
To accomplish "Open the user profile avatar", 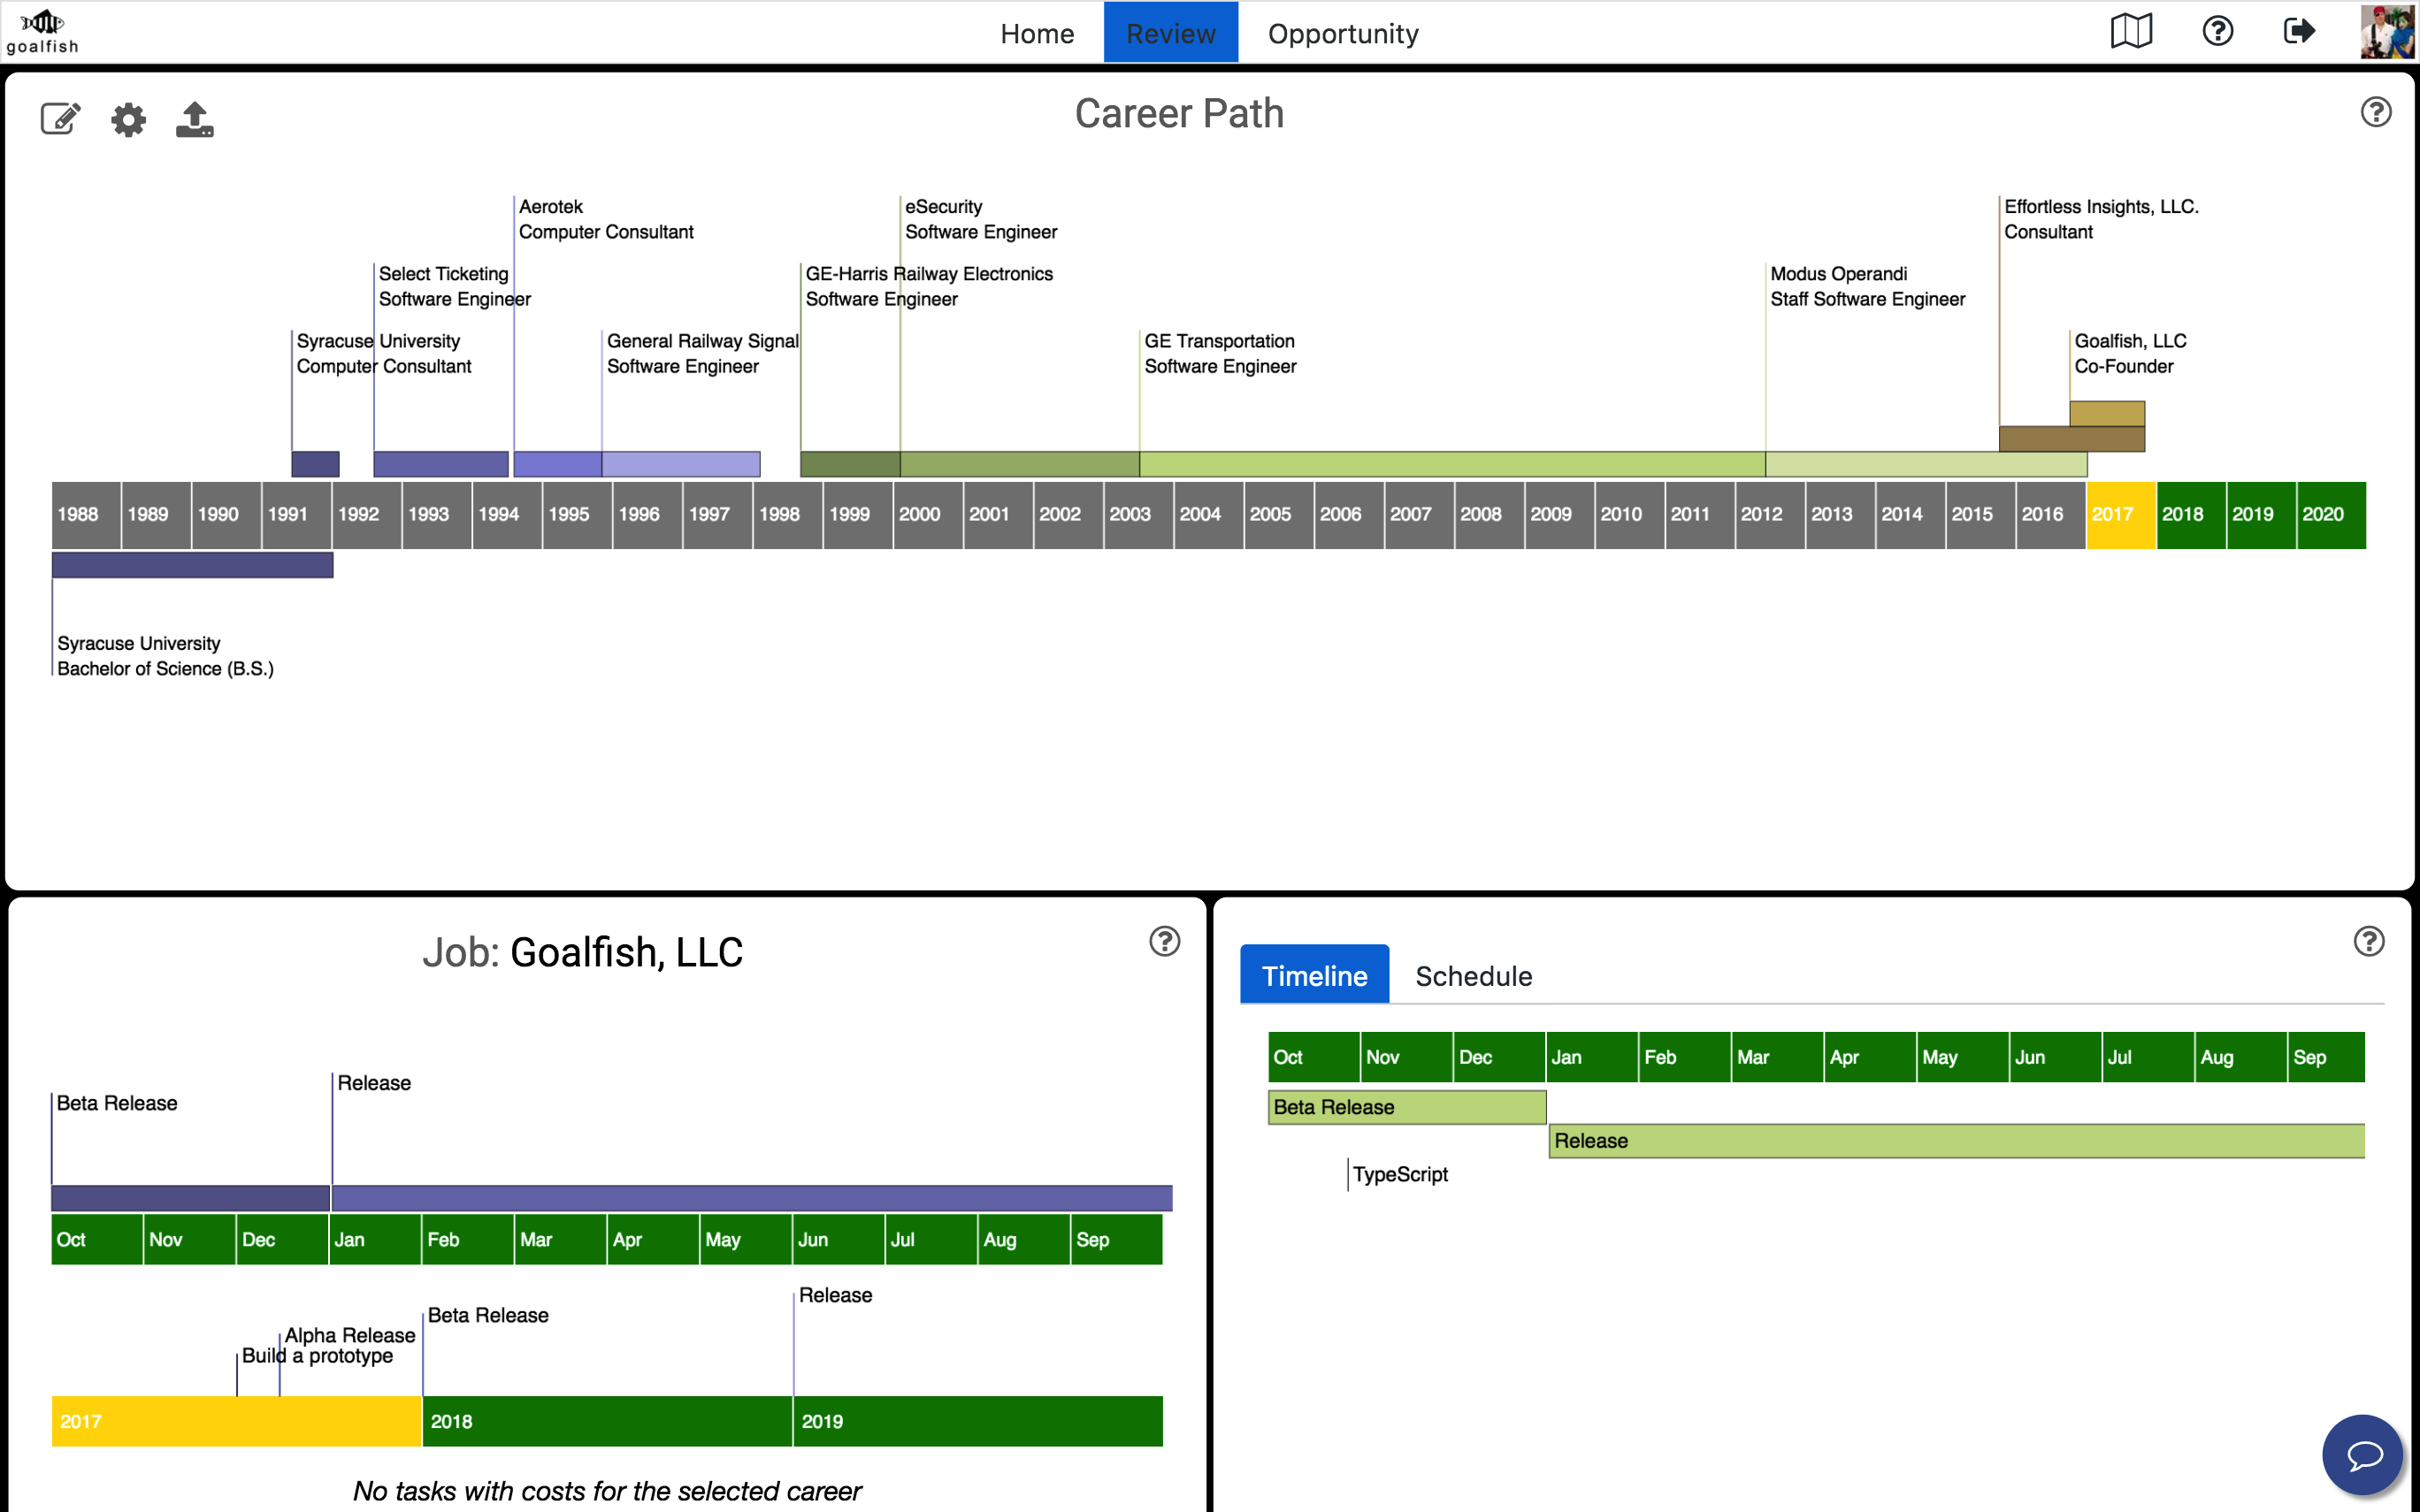I will tap(2387, 32).
